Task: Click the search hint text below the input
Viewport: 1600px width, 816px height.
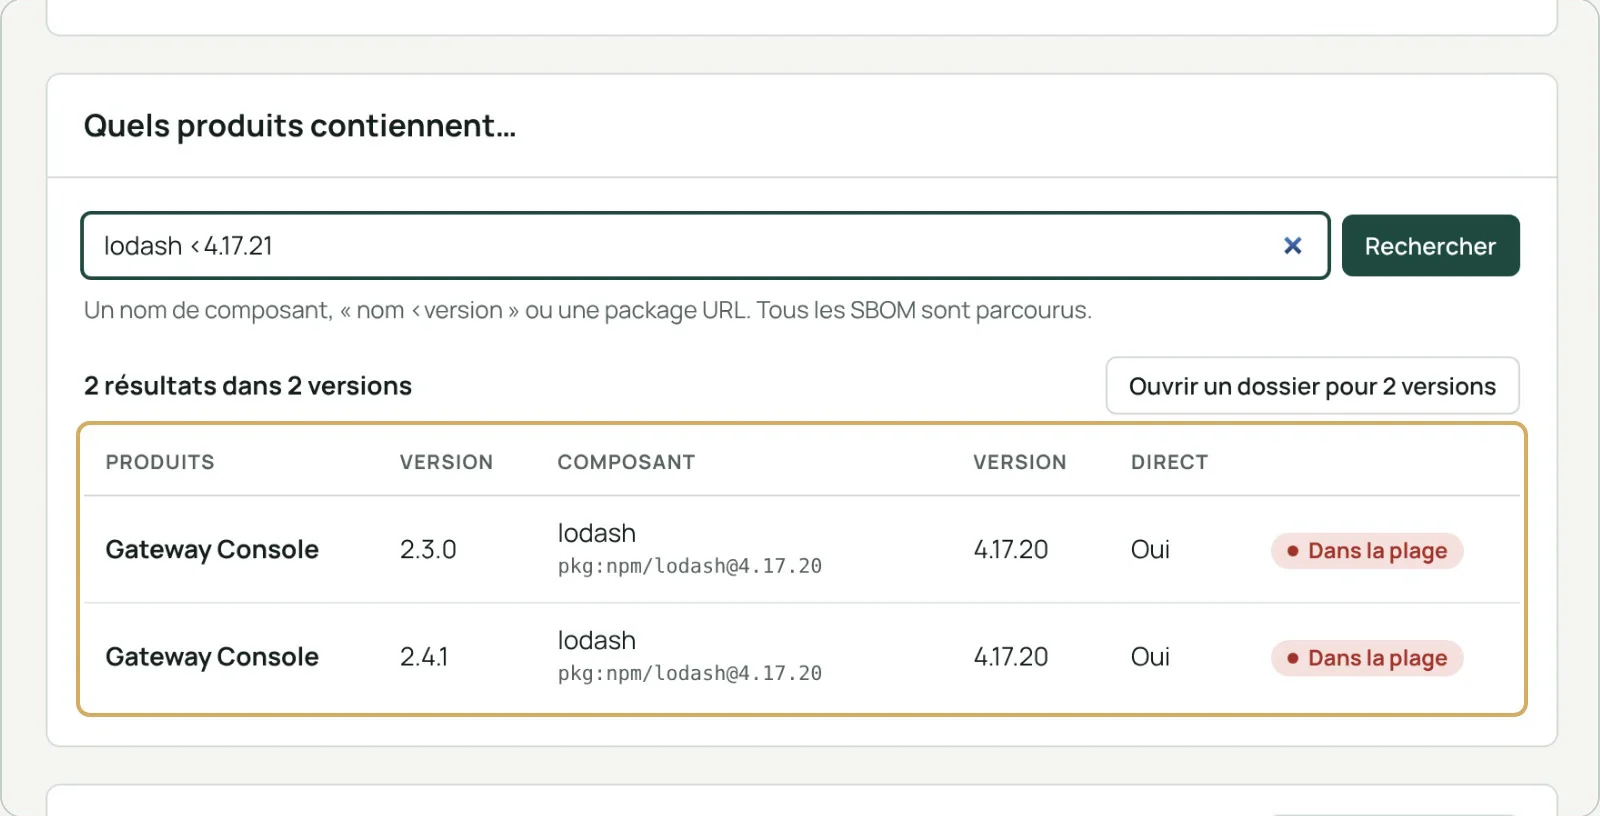Action: [588, 310]
